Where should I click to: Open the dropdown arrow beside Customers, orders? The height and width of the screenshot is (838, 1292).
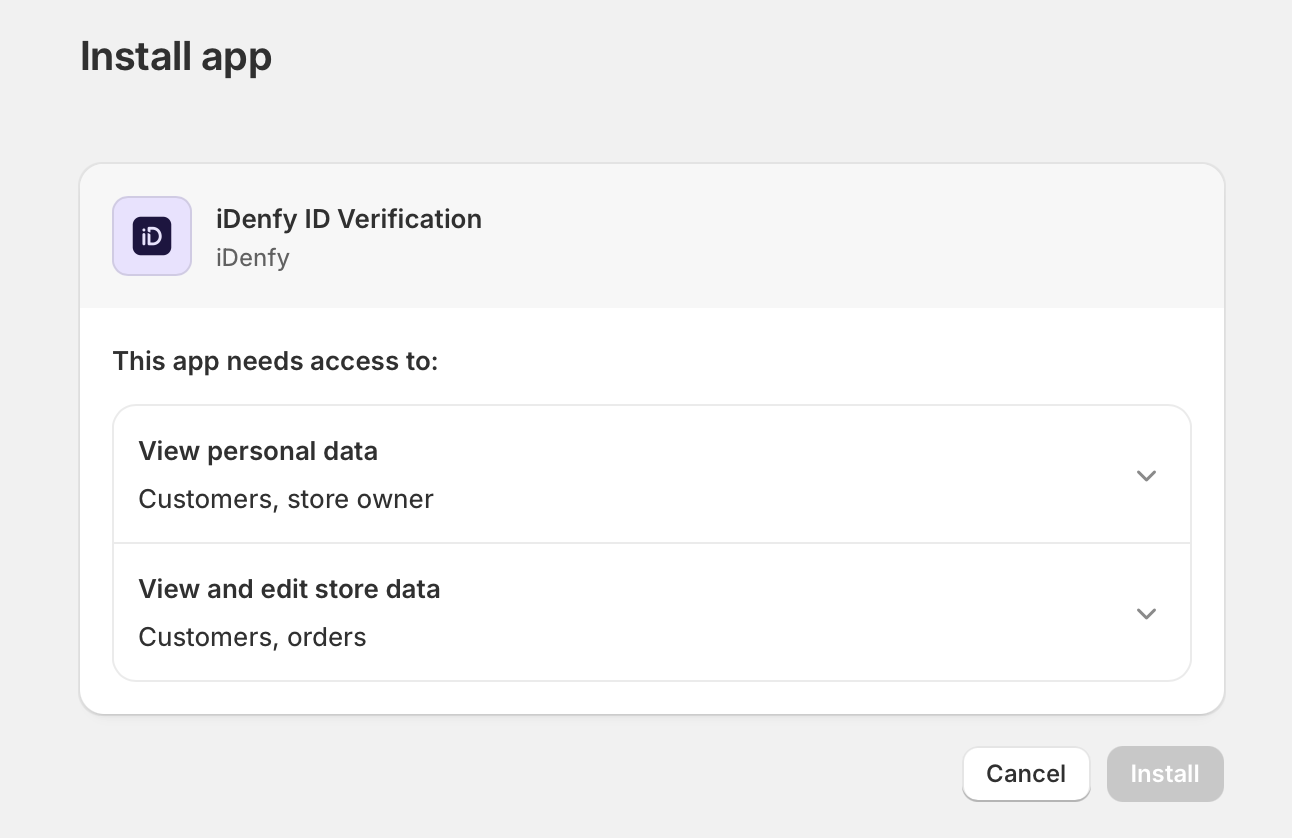[1146, 613]
